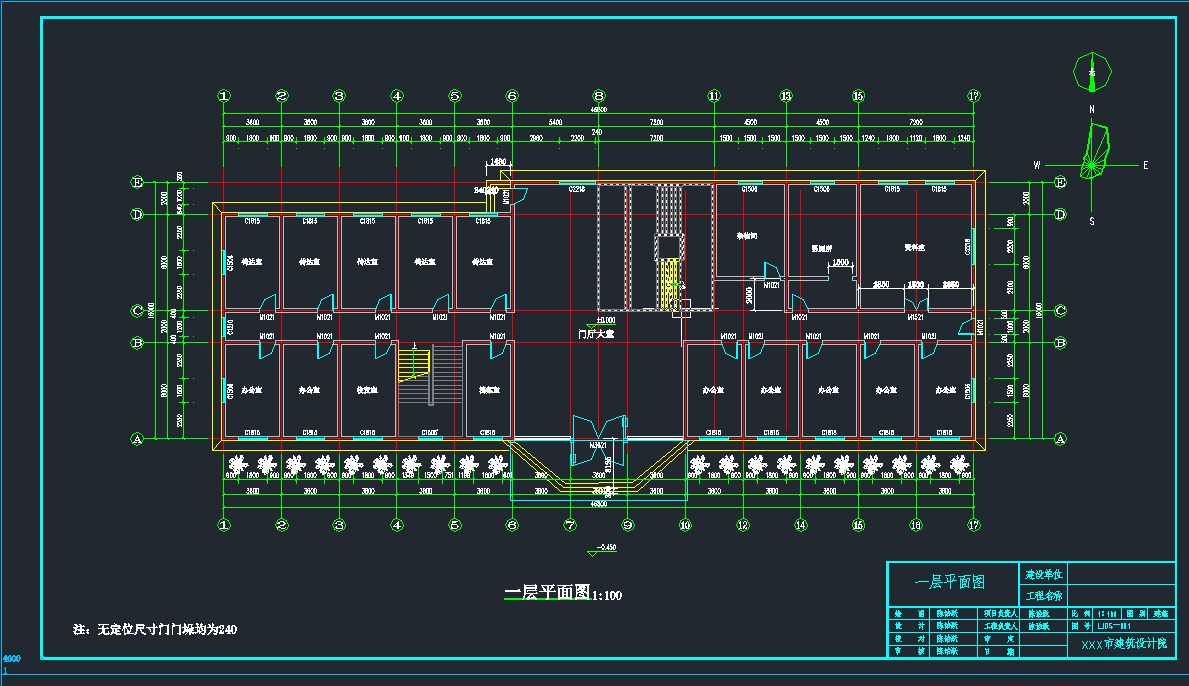Select grid axis bubble E on left side
The width and height of the screenshot is (1189, 686).
[138, 182]
